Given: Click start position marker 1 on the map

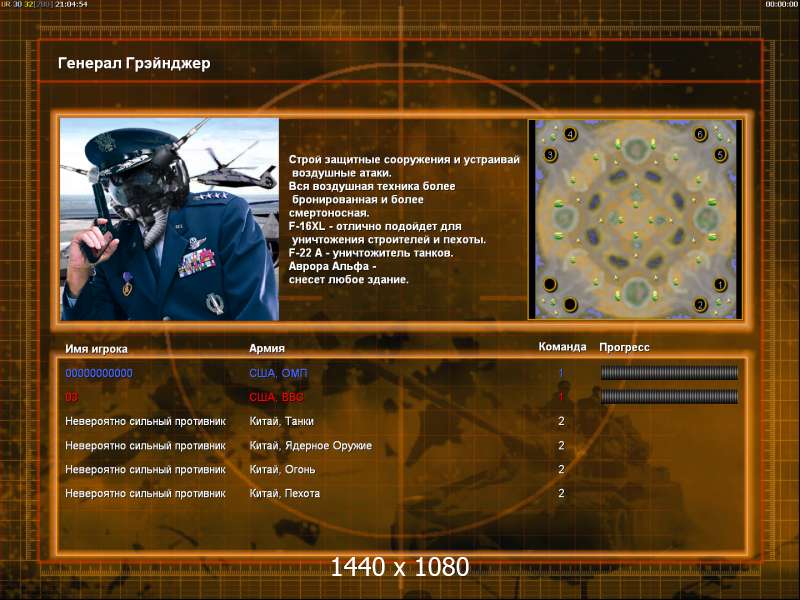Looking at the screenshot, I should tap(720, 284).
